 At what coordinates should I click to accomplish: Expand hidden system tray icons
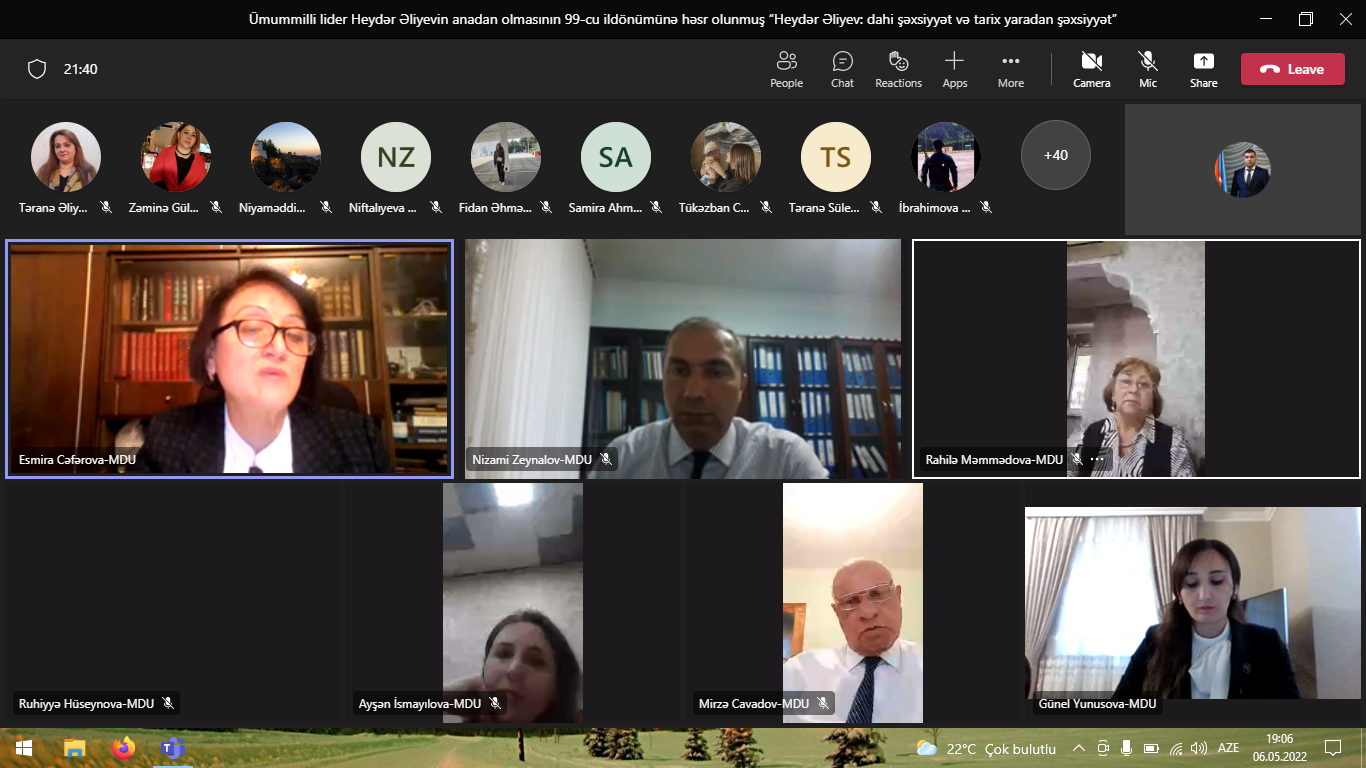(1078, 748)
